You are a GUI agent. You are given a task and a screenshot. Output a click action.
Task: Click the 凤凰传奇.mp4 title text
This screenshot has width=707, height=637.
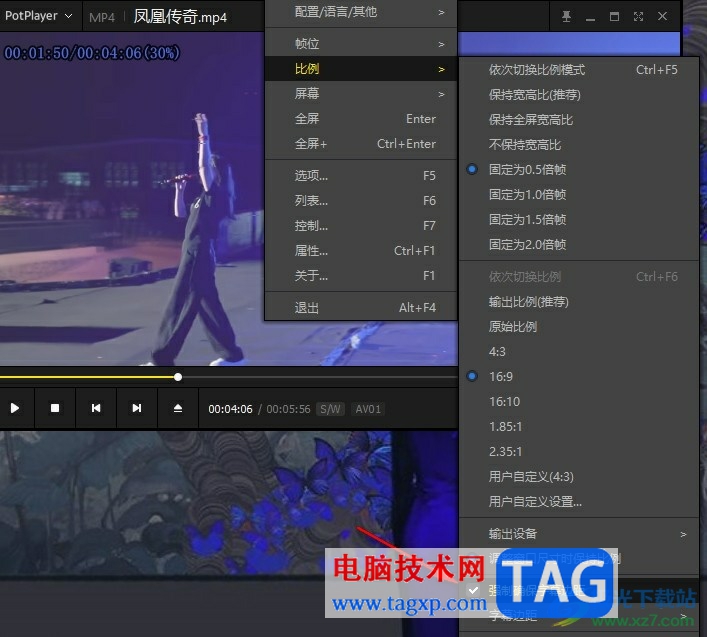pos(180,17)
